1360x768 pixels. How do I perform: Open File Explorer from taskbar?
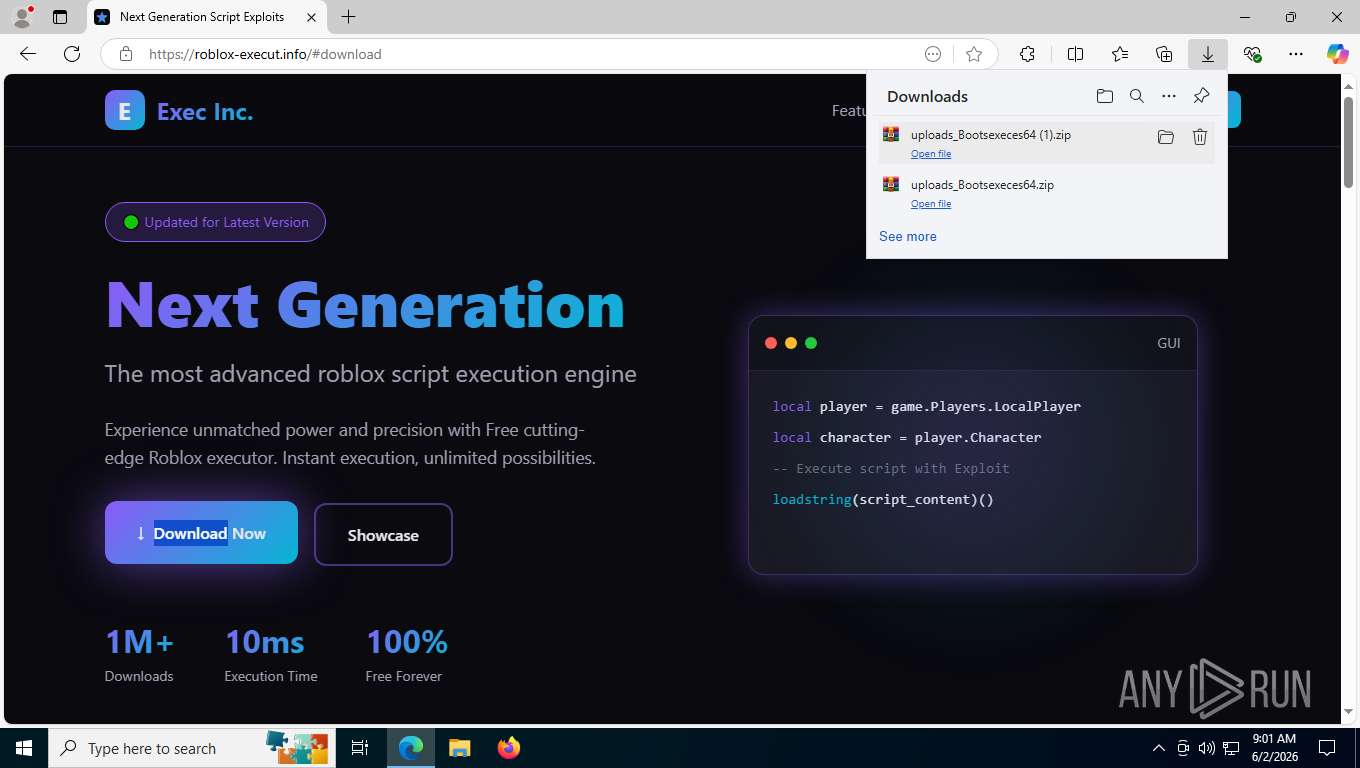click(x=459, y=748)
